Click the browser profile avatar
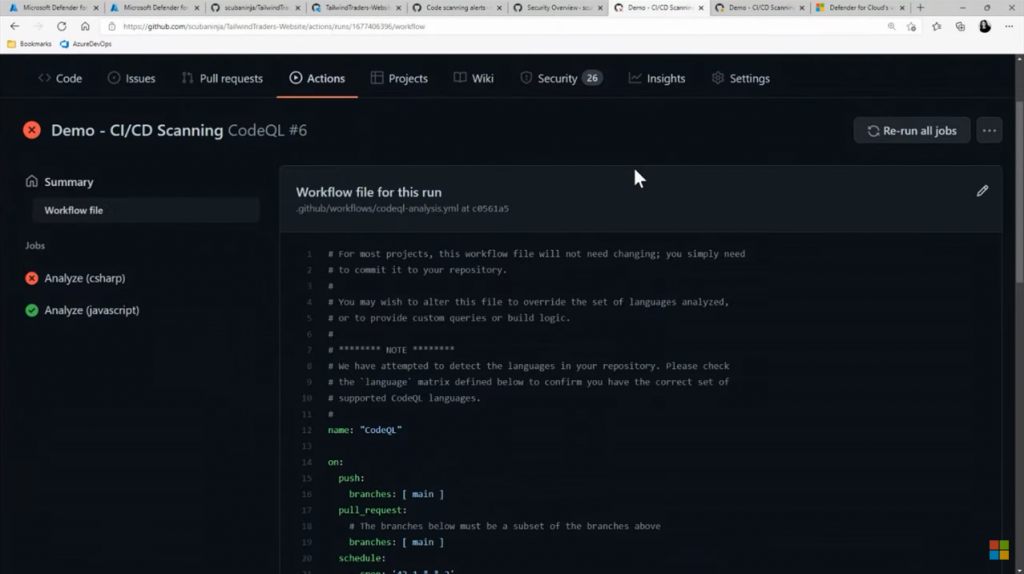The width and height of the screenshot is (1024, 574). coord(985,26)
